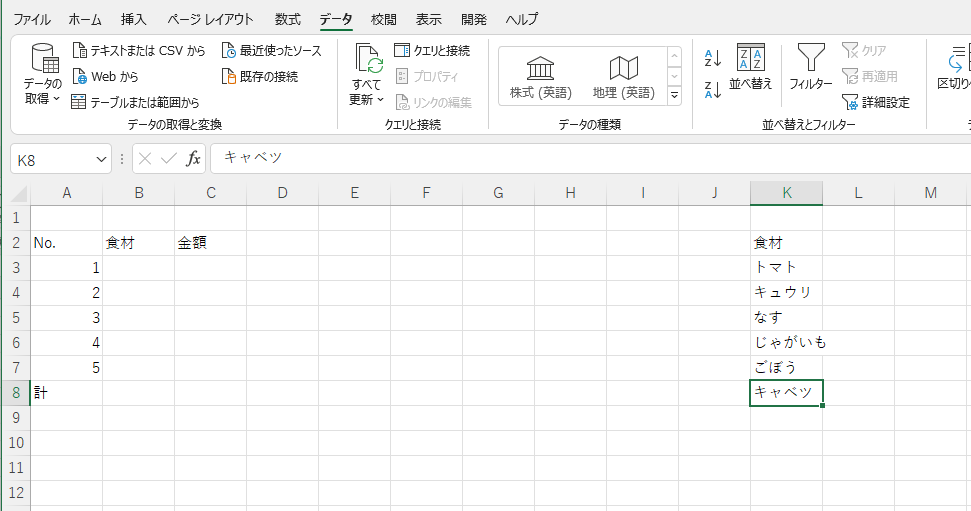This screenshot has height=511, width=971.
Task: Open the ヘルプ tab
Action: pos(521,19)
